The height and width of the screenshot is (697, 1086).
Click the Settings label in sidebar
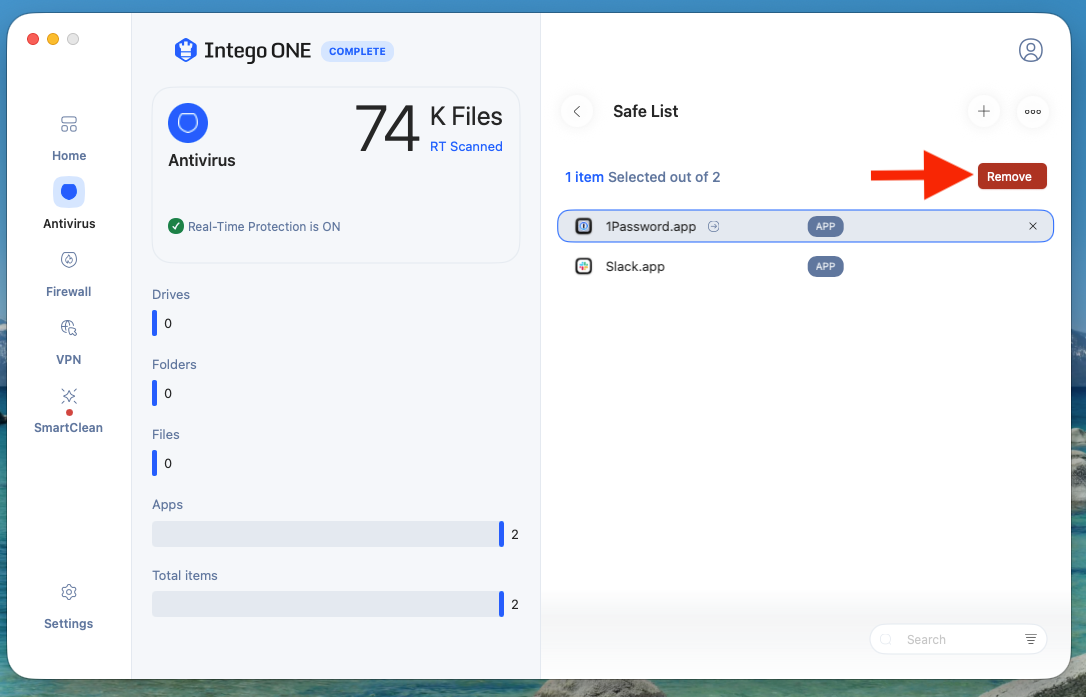tap(69, 624)
